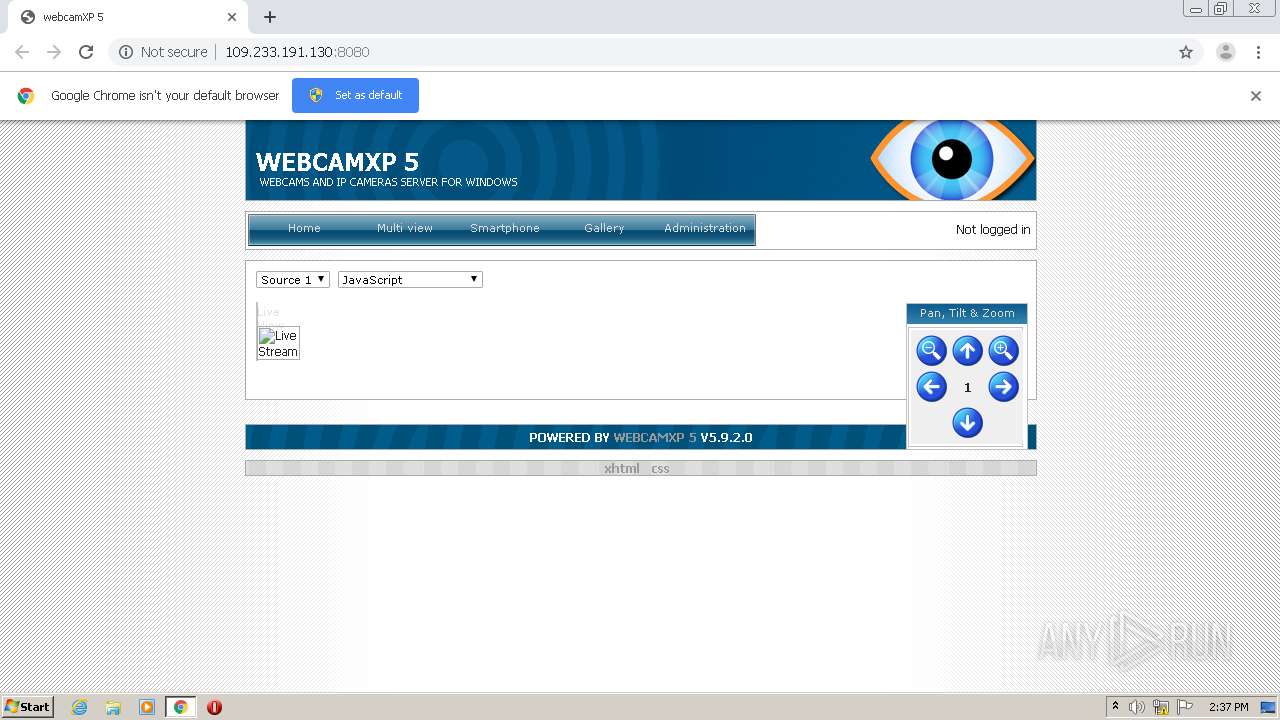This screenshot has height=720, width=1280.
Task: Tilt camera down with down arrow
Action: point(967,423)
